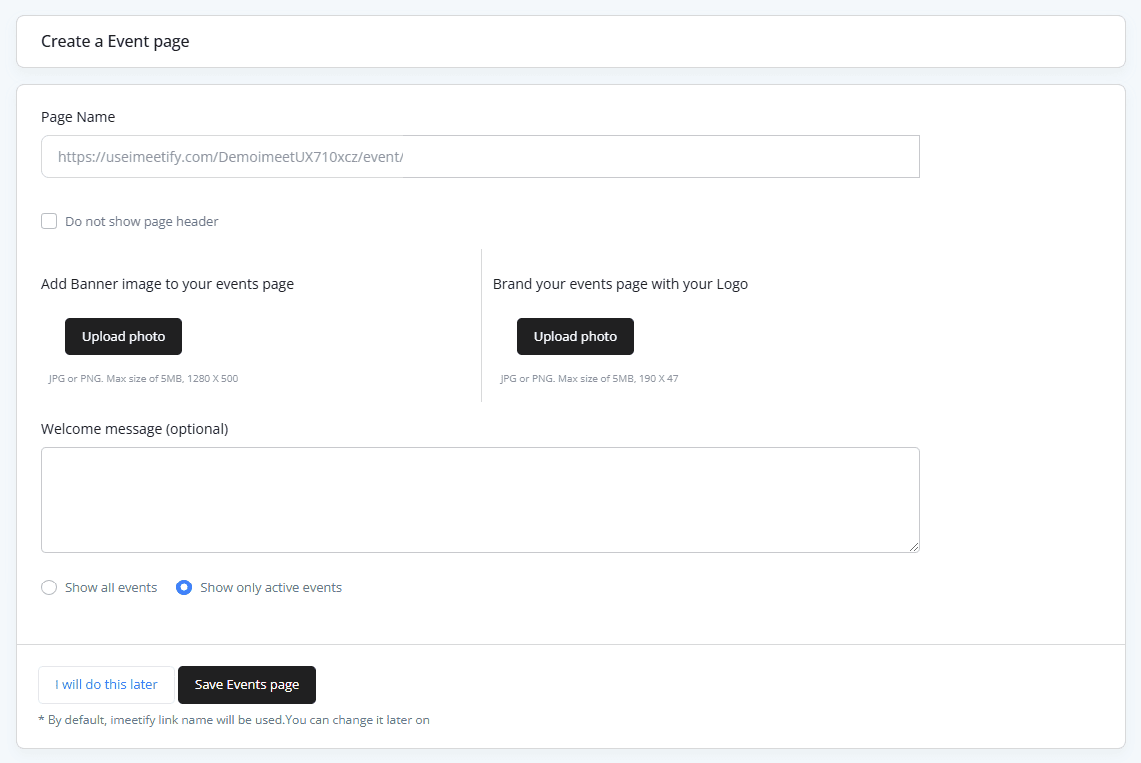Click the default imeetify link name footnote

point(234,720)
